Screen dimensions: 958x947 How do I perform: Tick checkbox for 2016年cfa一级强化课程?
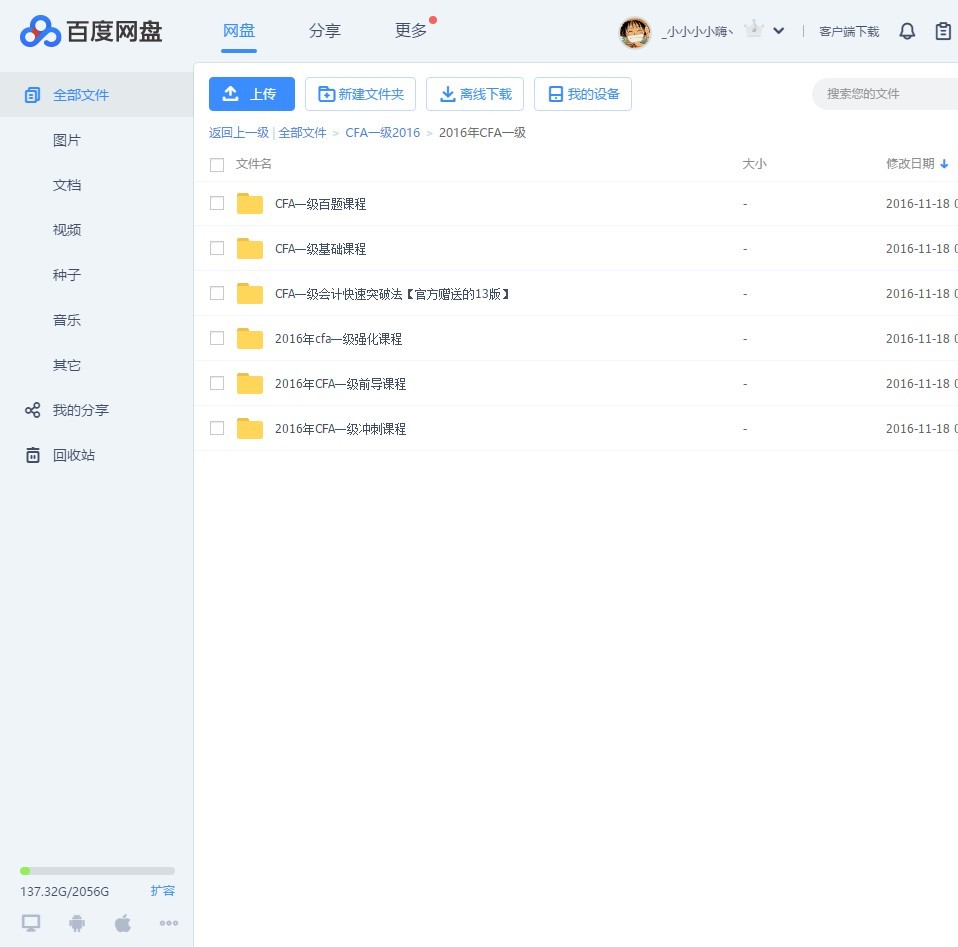tap(217, 338)
